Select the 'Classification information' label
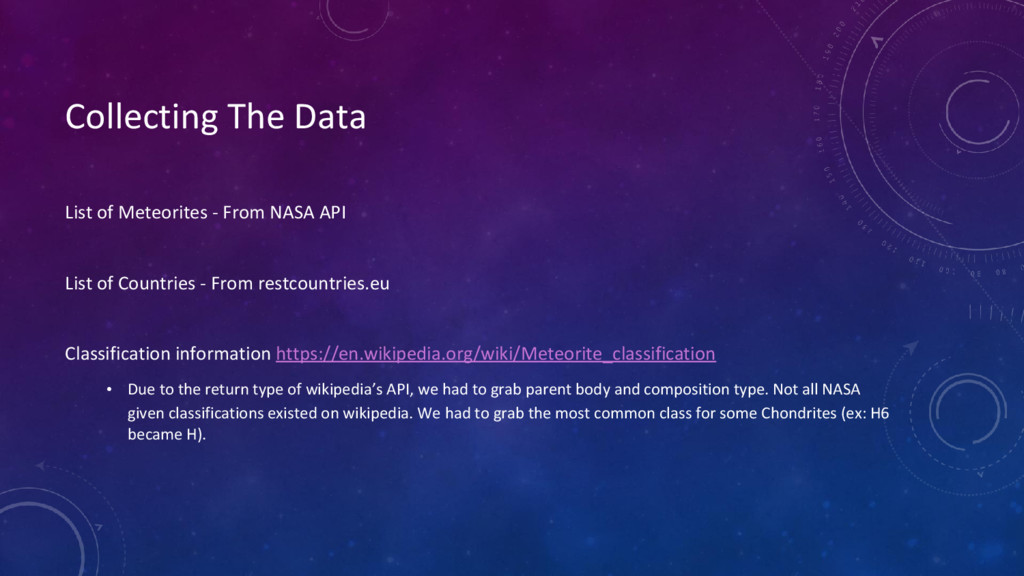1024x576 pixels. 167,353
